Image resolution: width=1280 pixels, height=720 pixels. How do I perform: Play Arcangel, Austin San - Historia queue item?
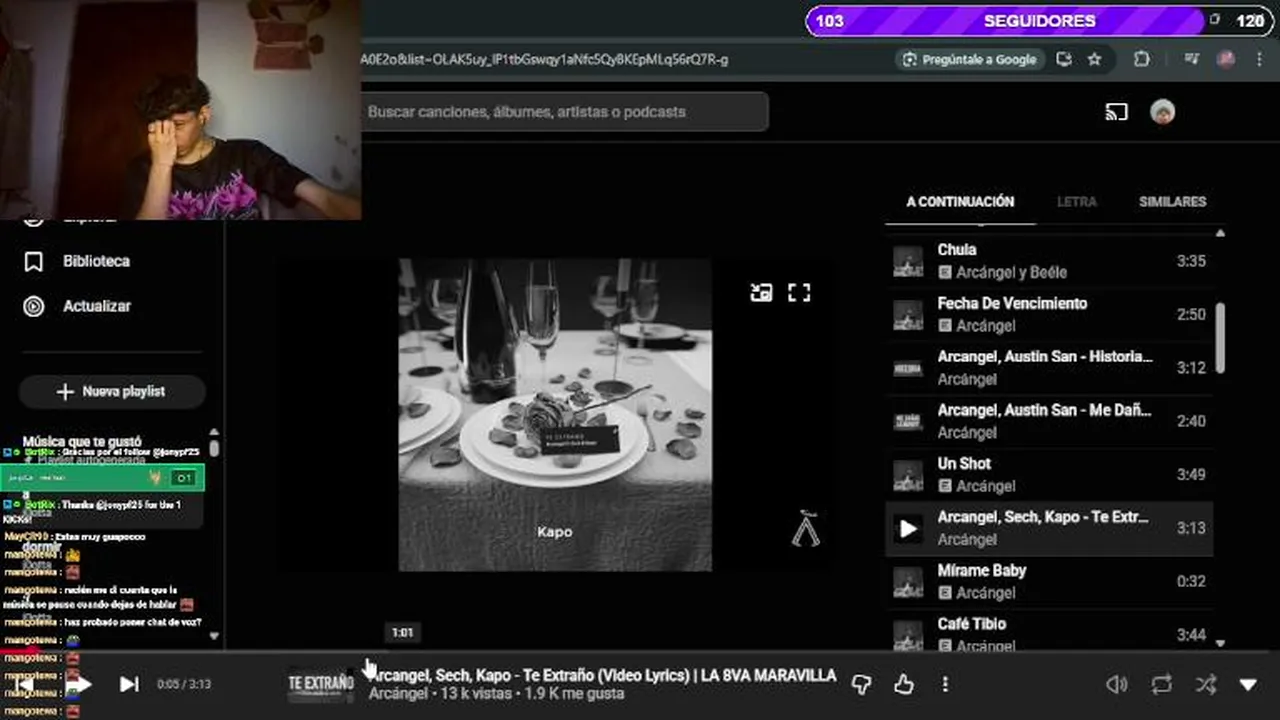point(1049,368)
